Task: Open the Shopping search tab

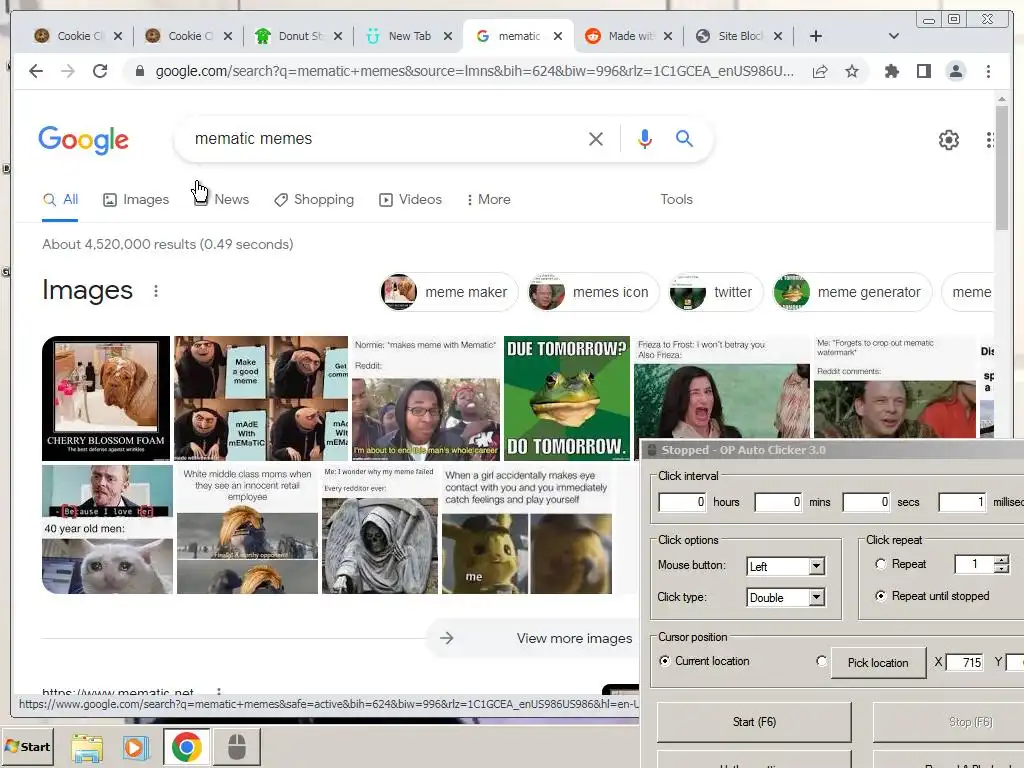Action: (x=314, y=199)
